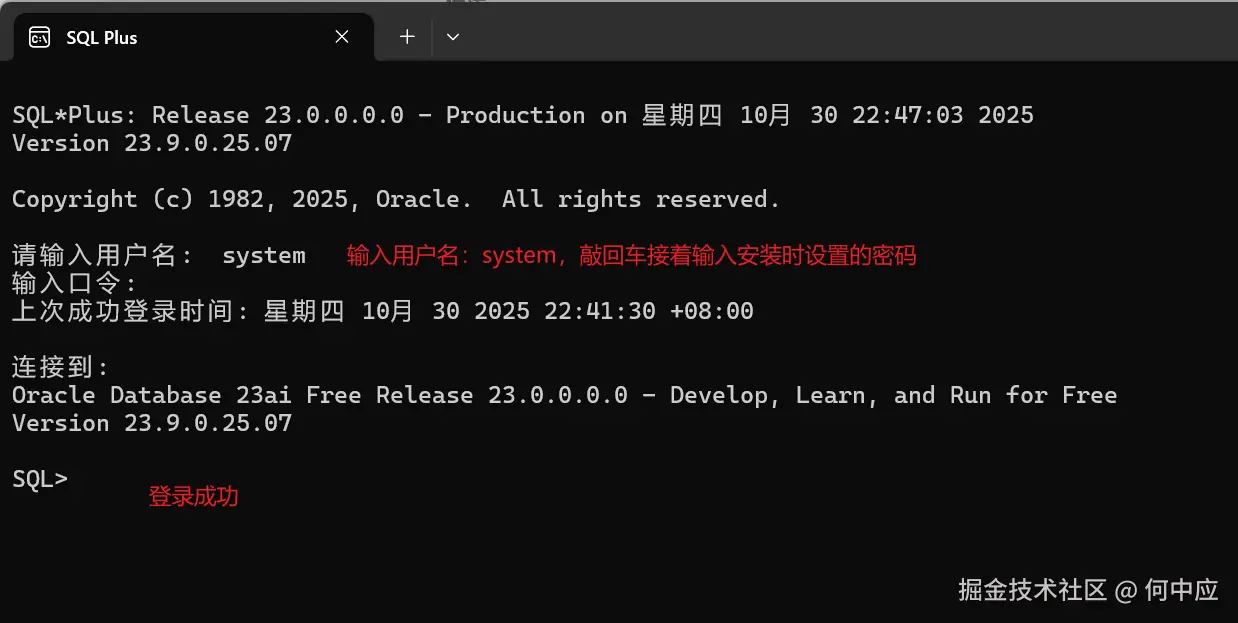Click 'SQL*Plus: Release 23.0.0.0.0' line
The height and width of the screenshot is (623, 1238).
tap(523, 115)
